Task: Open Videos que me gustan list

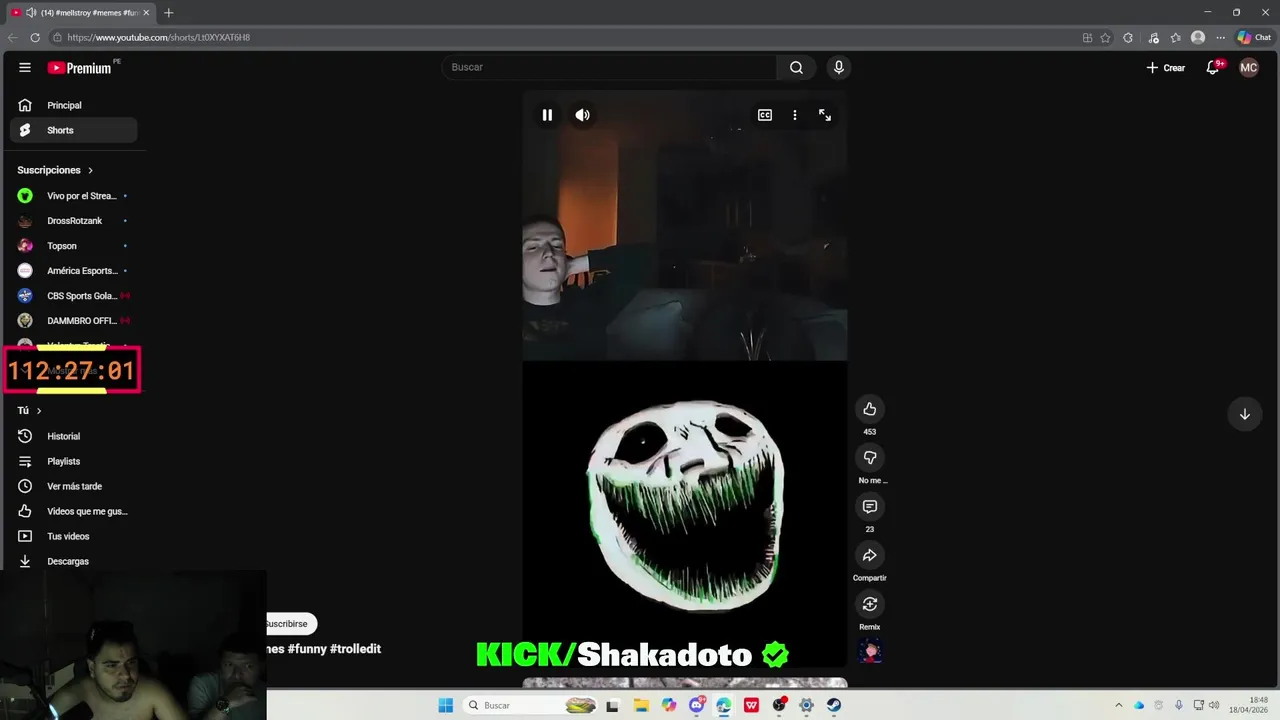Action: click(x=74, y=511)
